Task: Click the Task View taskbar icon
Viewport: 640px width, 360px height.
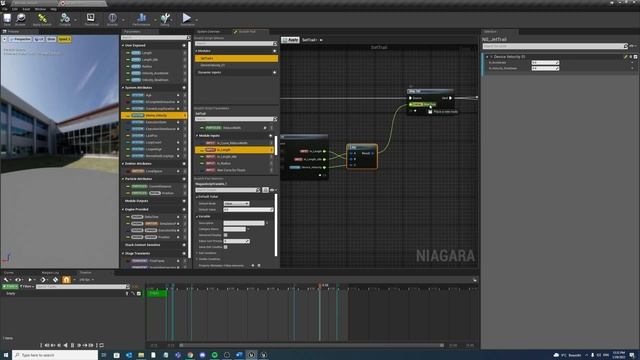Action: pos(104,355)
